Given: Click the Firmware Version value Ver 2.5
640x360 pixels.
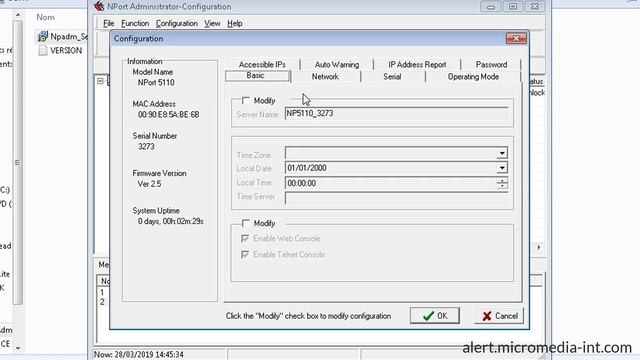Looking at the screenshot, I should [x=149, y=184].
